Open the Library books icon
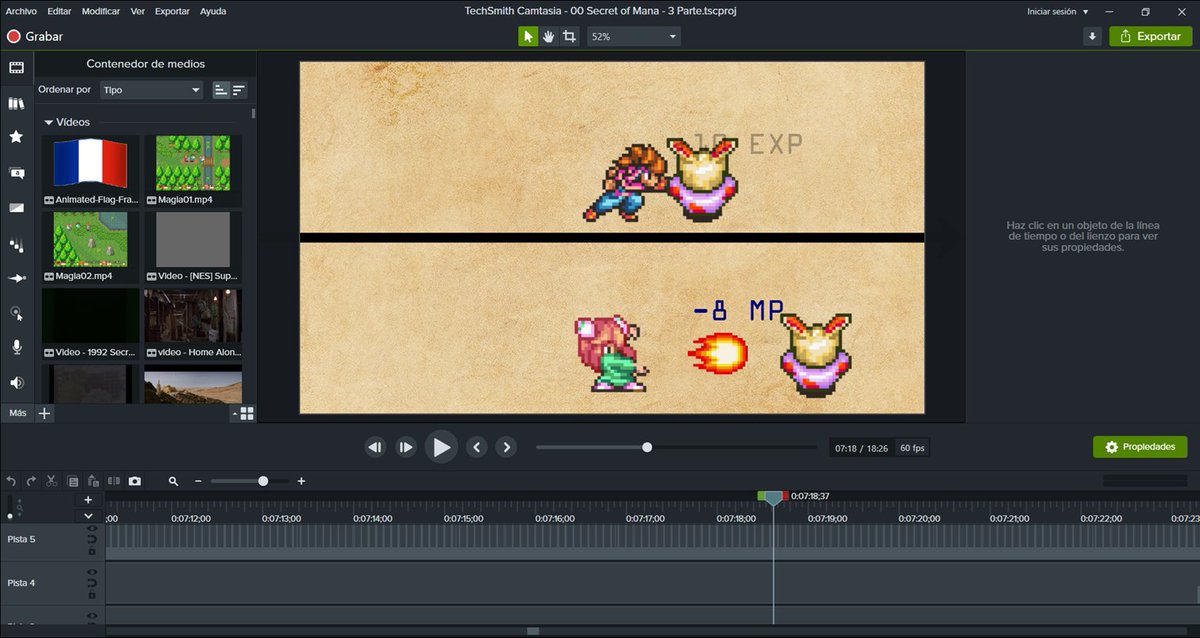This screenshot has width=1200, height=638. coord(16,103)
